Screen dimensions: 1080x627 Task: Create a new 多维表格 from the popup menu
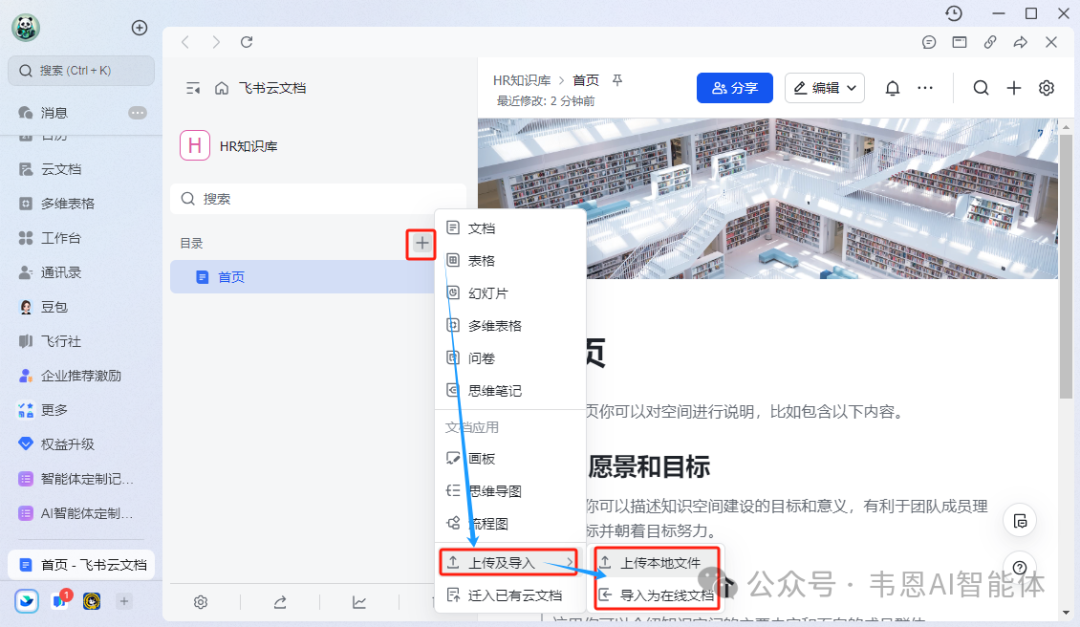pyautogui.click(x=510, y=325)
